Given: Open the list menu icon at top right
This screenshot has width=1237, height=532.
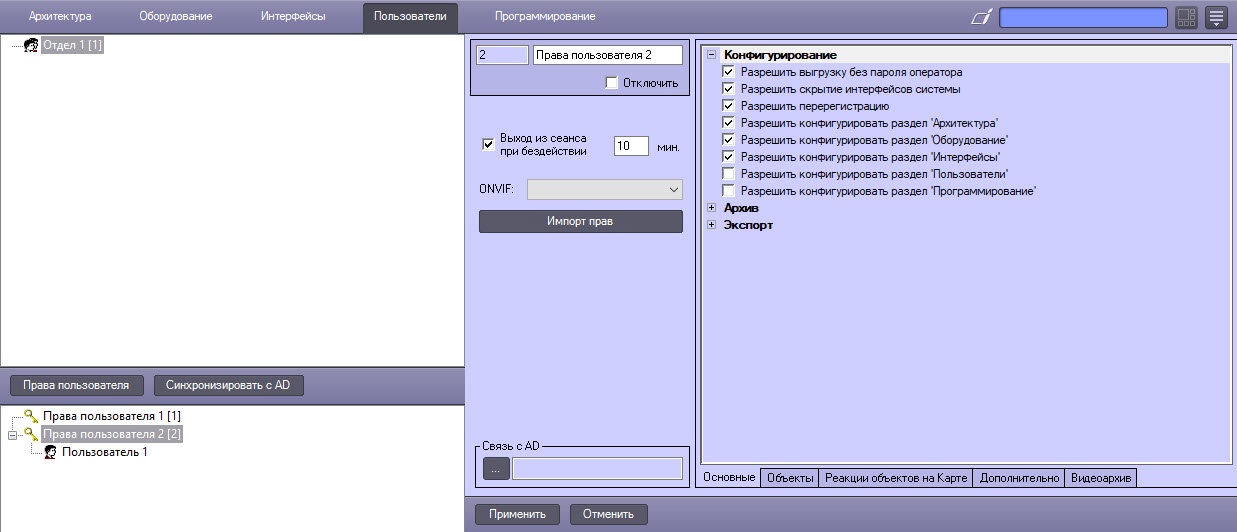Looking at the screenshot, I should pos(1216,17).
